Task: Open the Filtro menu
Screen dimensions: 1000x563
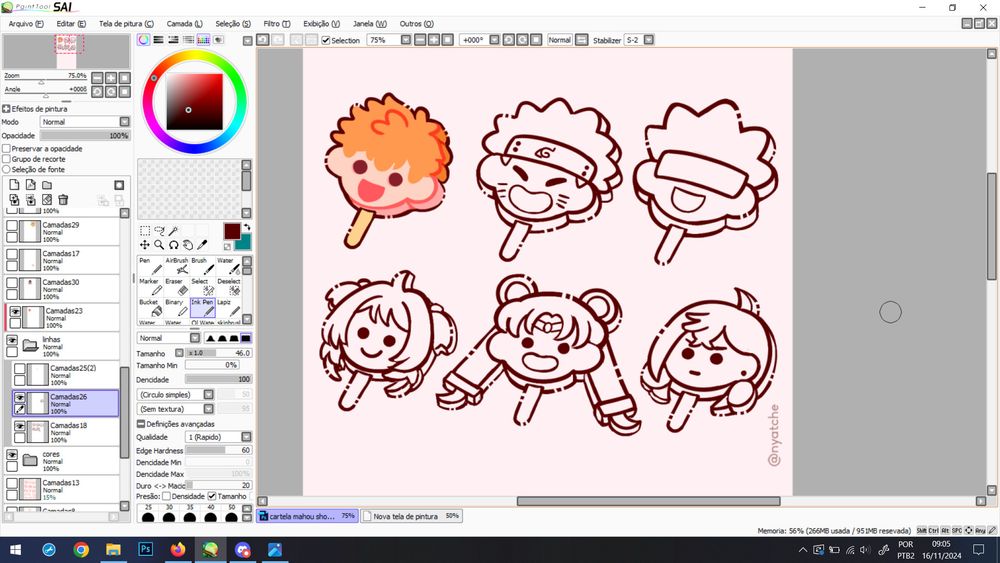Action: [277, 24]
